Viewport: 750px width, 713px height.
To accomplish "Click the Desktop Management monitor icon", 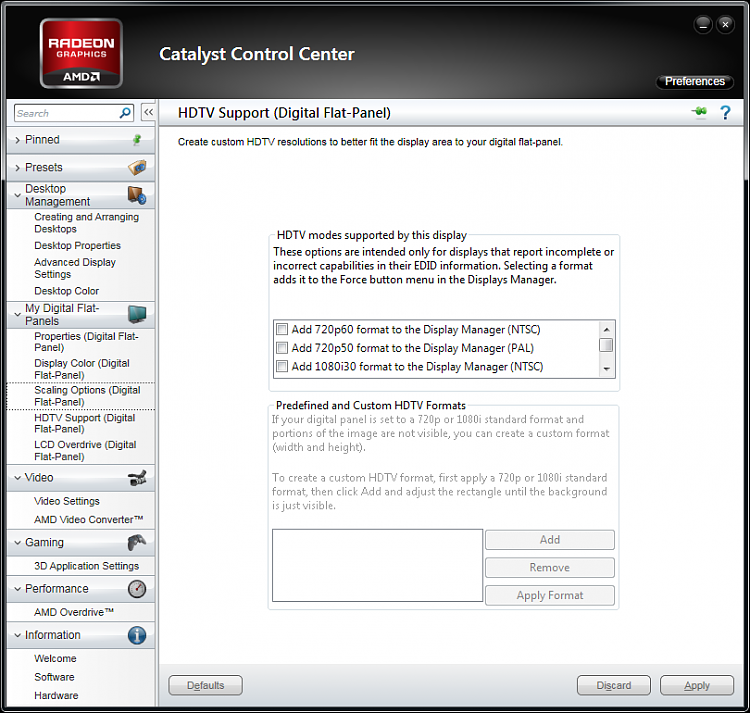I will [x=137, y=195].
